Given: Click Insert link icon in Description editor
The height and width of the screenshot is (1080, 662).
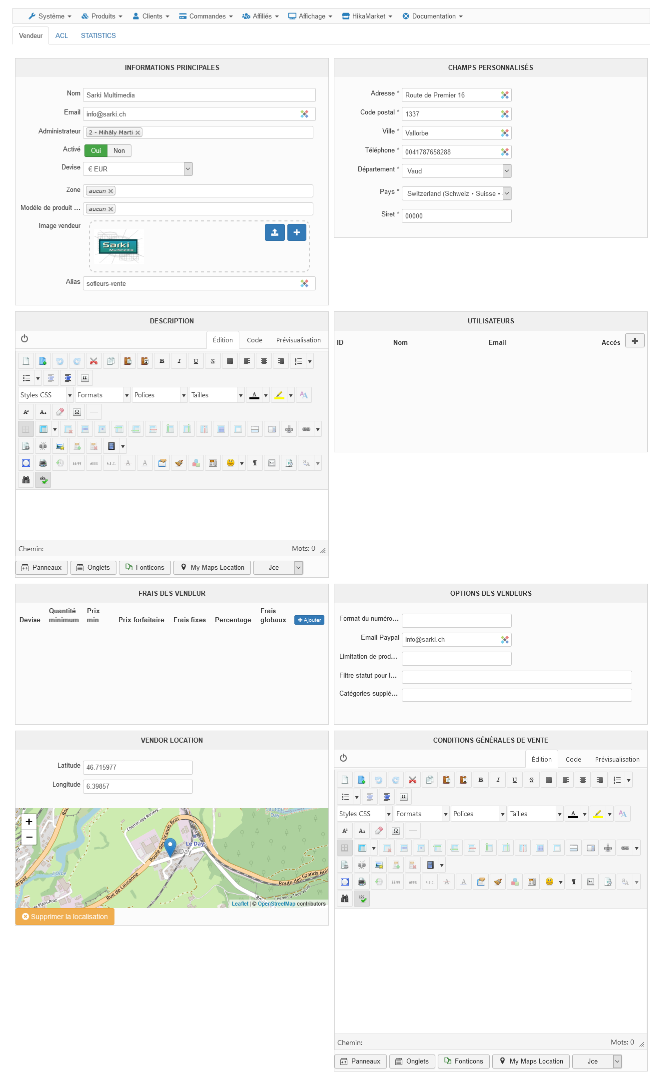Looking at the screenshot, I should click(x=306, y=429).
